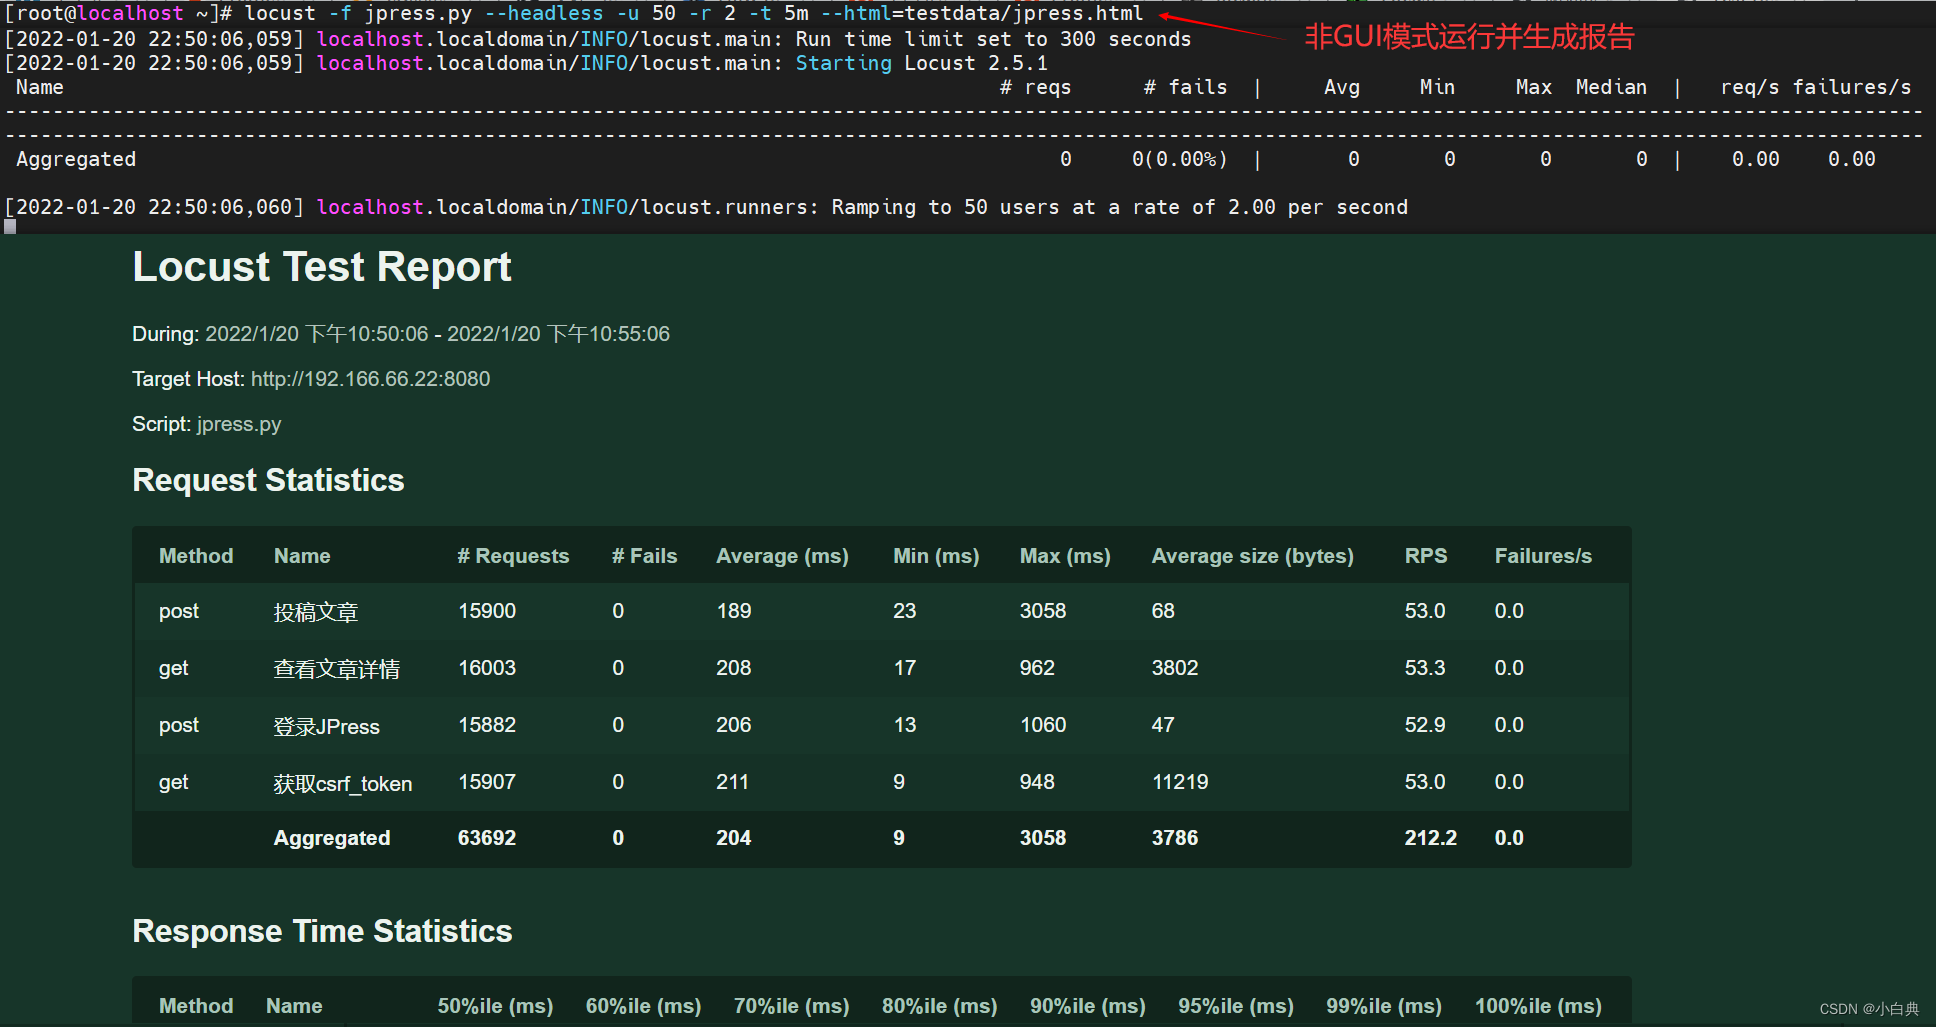Click the min value 23
Image resolution: width=1936 pixels, height=1027 pixels.
(905, 611)
